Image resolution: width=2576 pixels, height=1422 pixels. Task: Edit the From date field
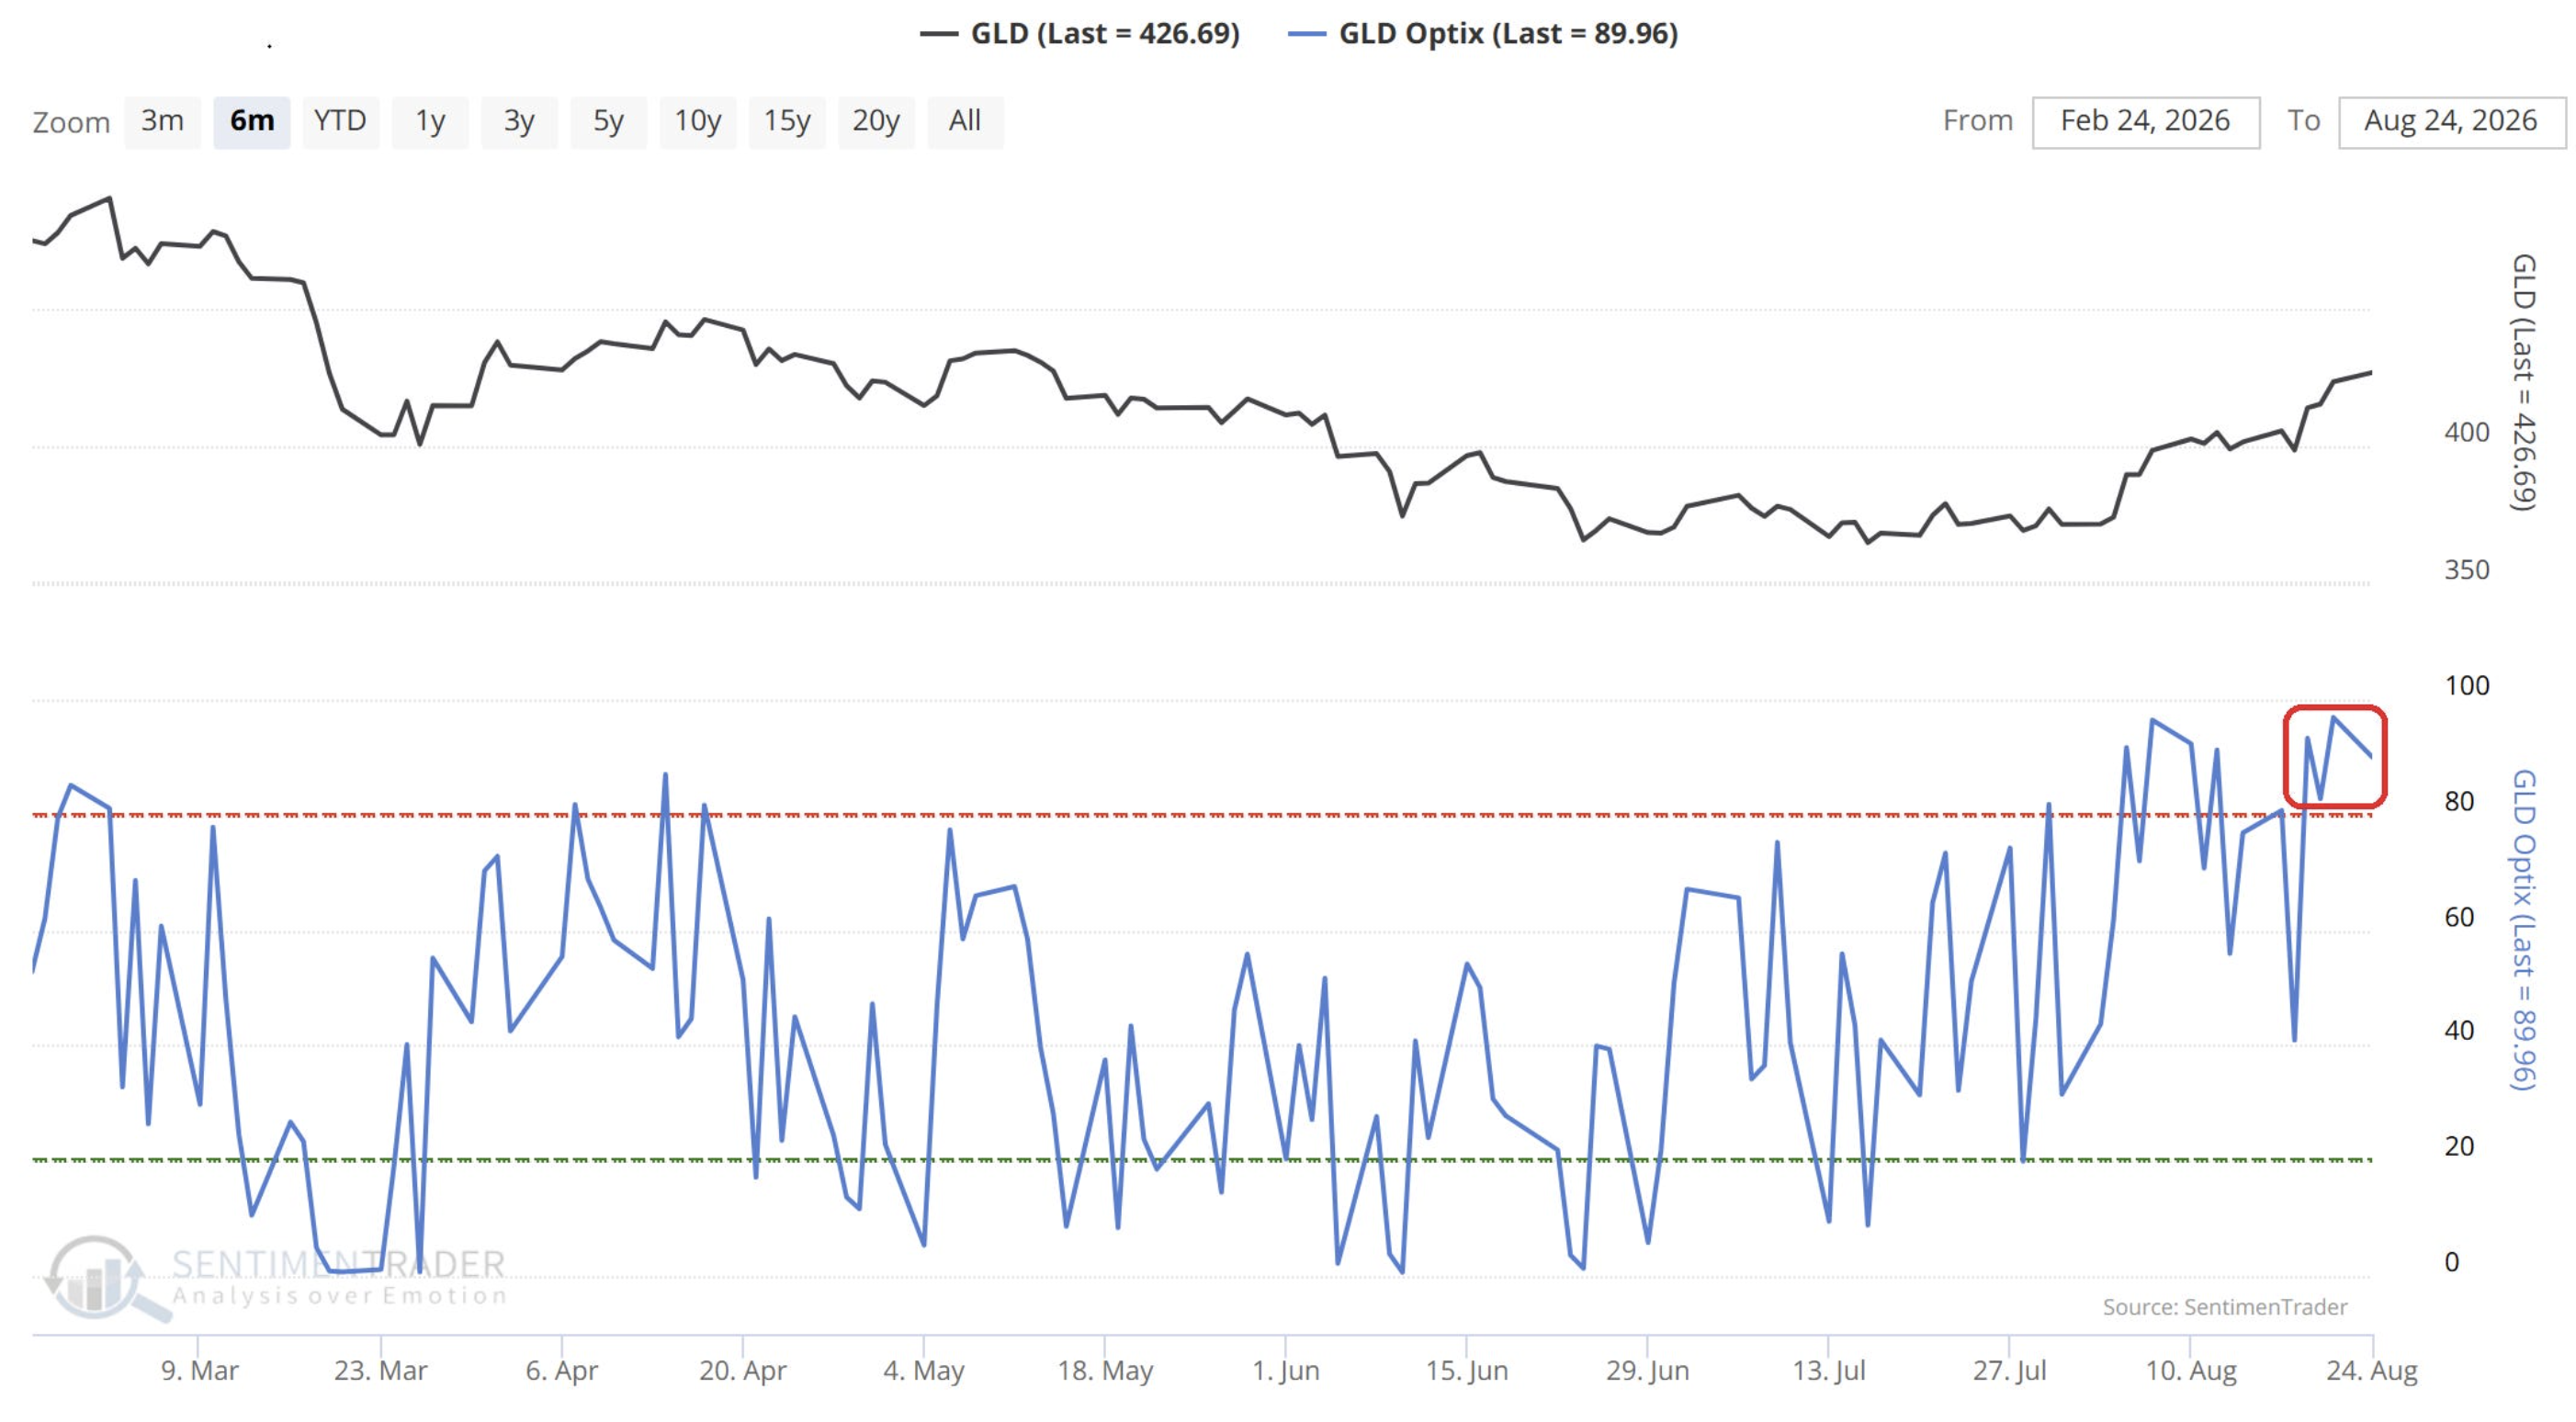[2145, 122]
